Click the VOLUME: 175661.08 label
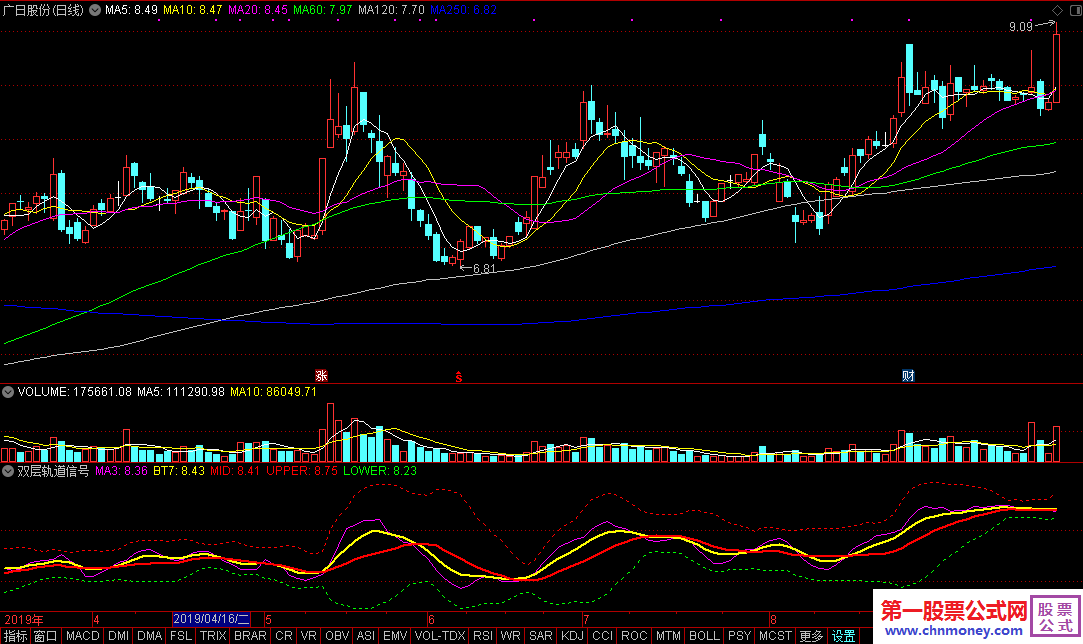The width and height of the screenshot is (1083, 644). point(75,392)
